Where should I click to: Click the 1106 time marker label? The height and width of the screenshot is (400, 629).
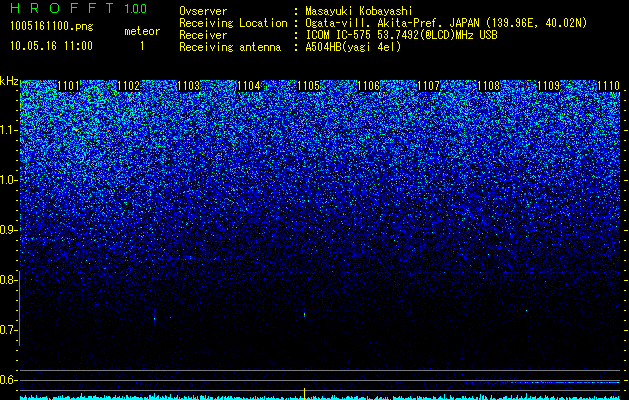click(369, 86)
